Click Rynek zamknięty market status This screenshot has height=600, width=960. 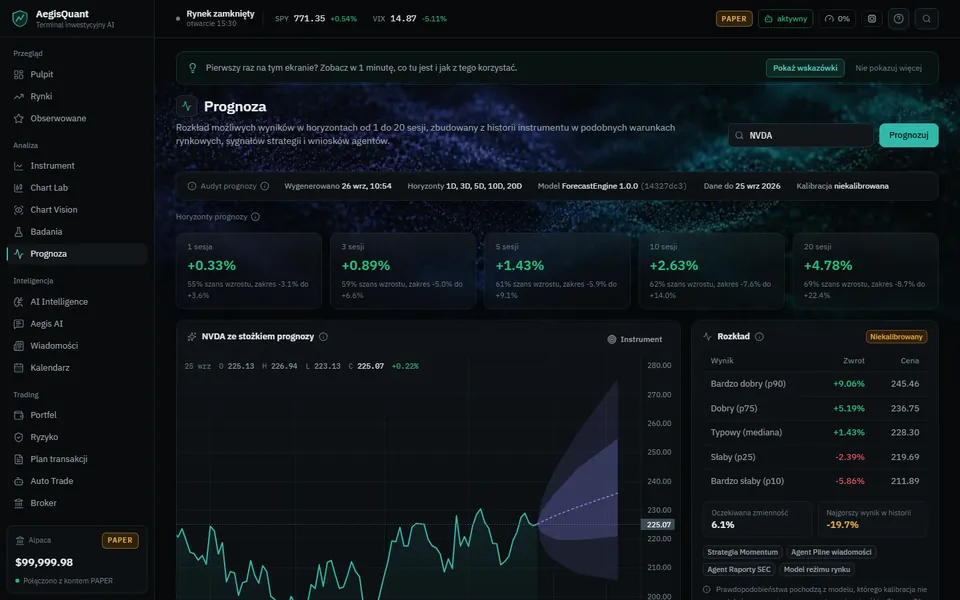[215, 18]
